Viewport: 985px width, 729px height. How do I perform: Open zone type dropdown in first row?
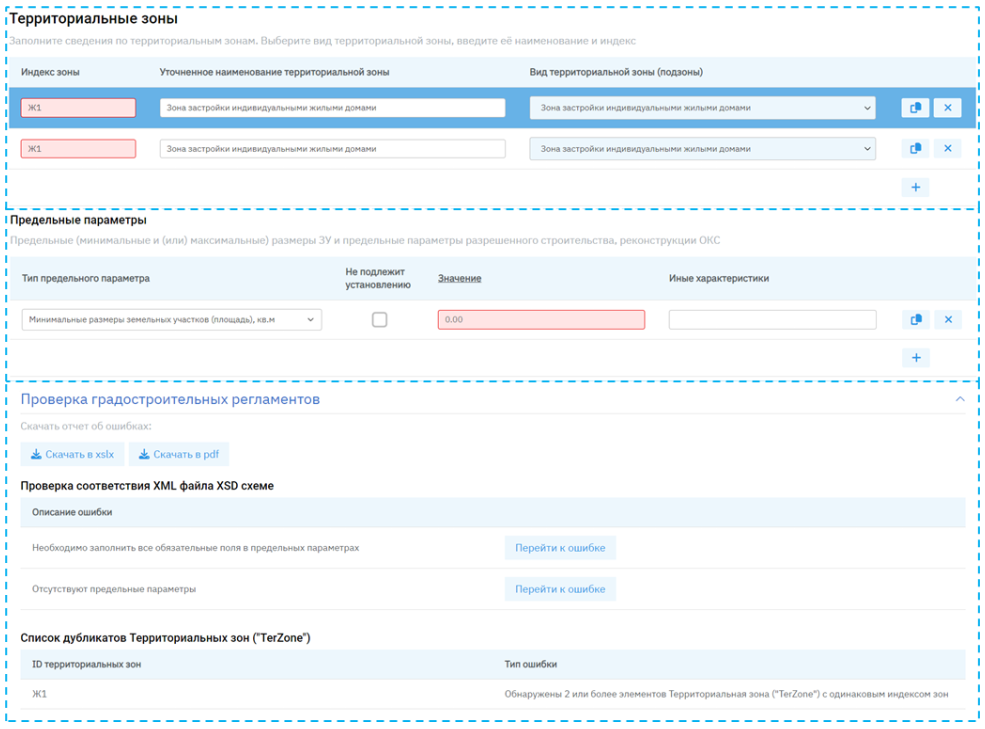click(702, 108)
